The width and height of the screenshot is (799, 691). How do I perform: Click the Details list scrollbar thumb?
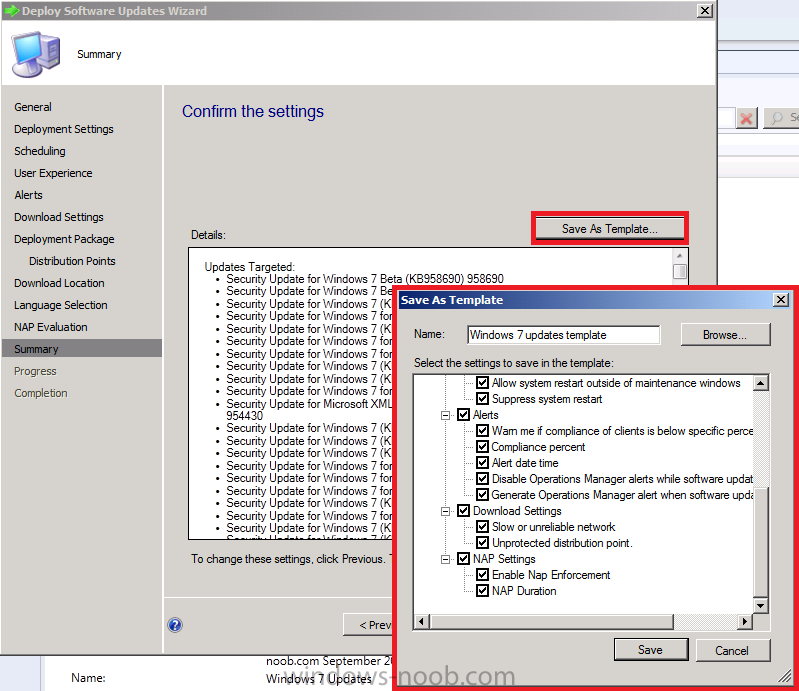(680, 271)
